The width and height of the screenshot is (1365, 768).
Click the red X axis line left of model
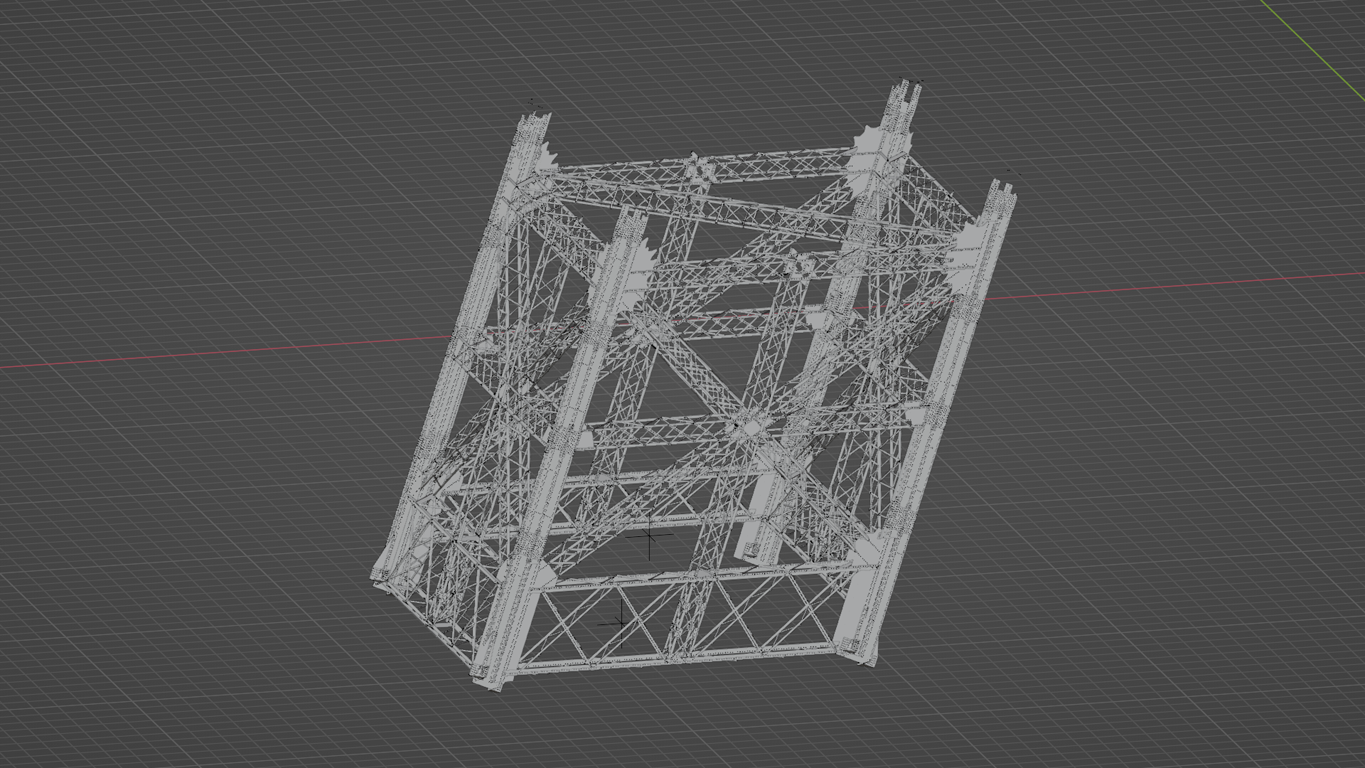click(200, 353)
